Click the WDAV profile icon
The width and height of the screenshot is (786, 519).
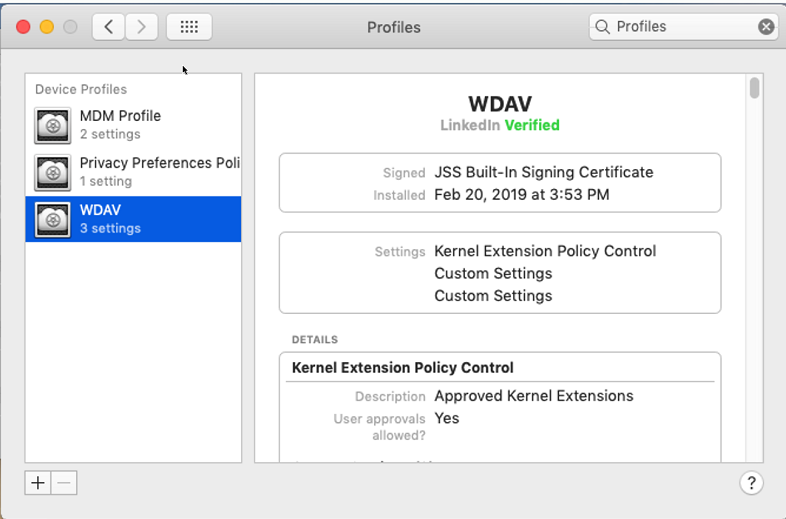53,219
